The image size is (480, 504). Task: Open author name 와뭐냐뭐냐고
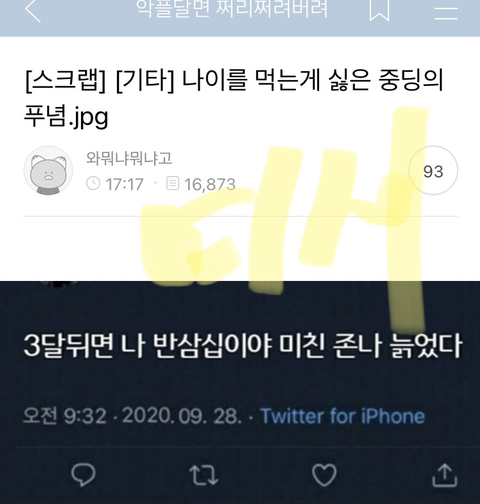point(129,158)
